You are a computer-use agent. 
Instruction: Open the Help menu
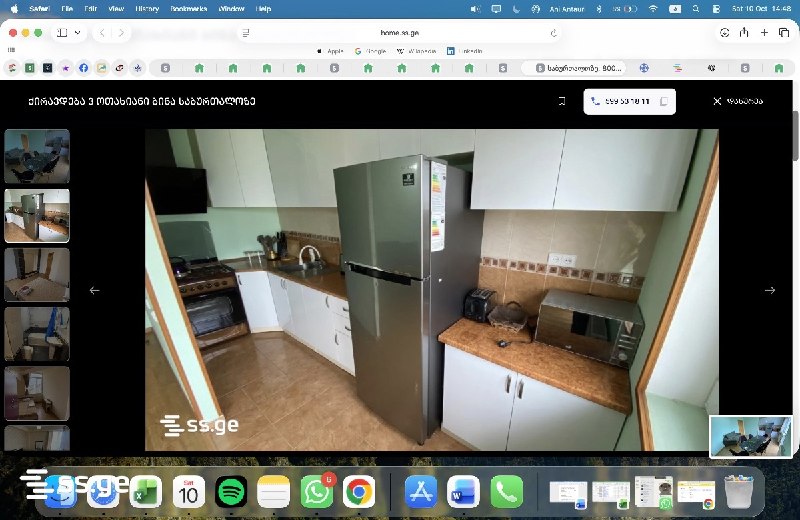(x=263, y=9)
